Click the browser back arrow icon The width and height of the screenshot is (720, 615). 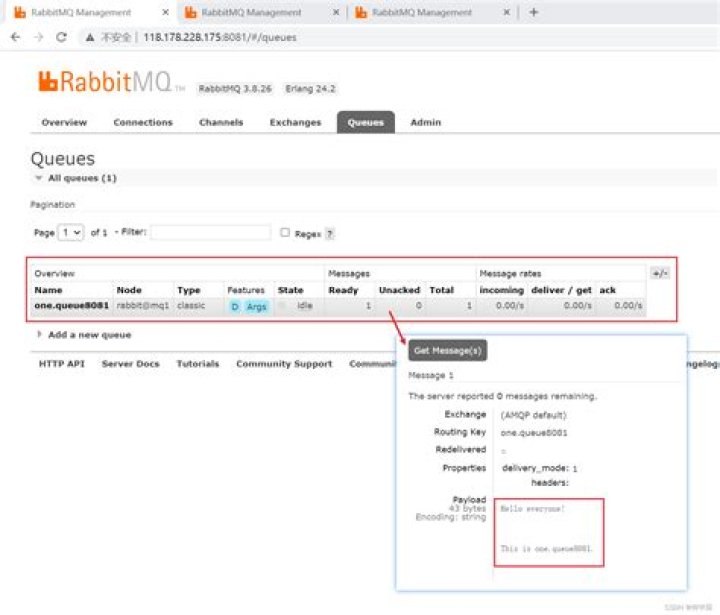pyautogui.click(x=15, y=37)
